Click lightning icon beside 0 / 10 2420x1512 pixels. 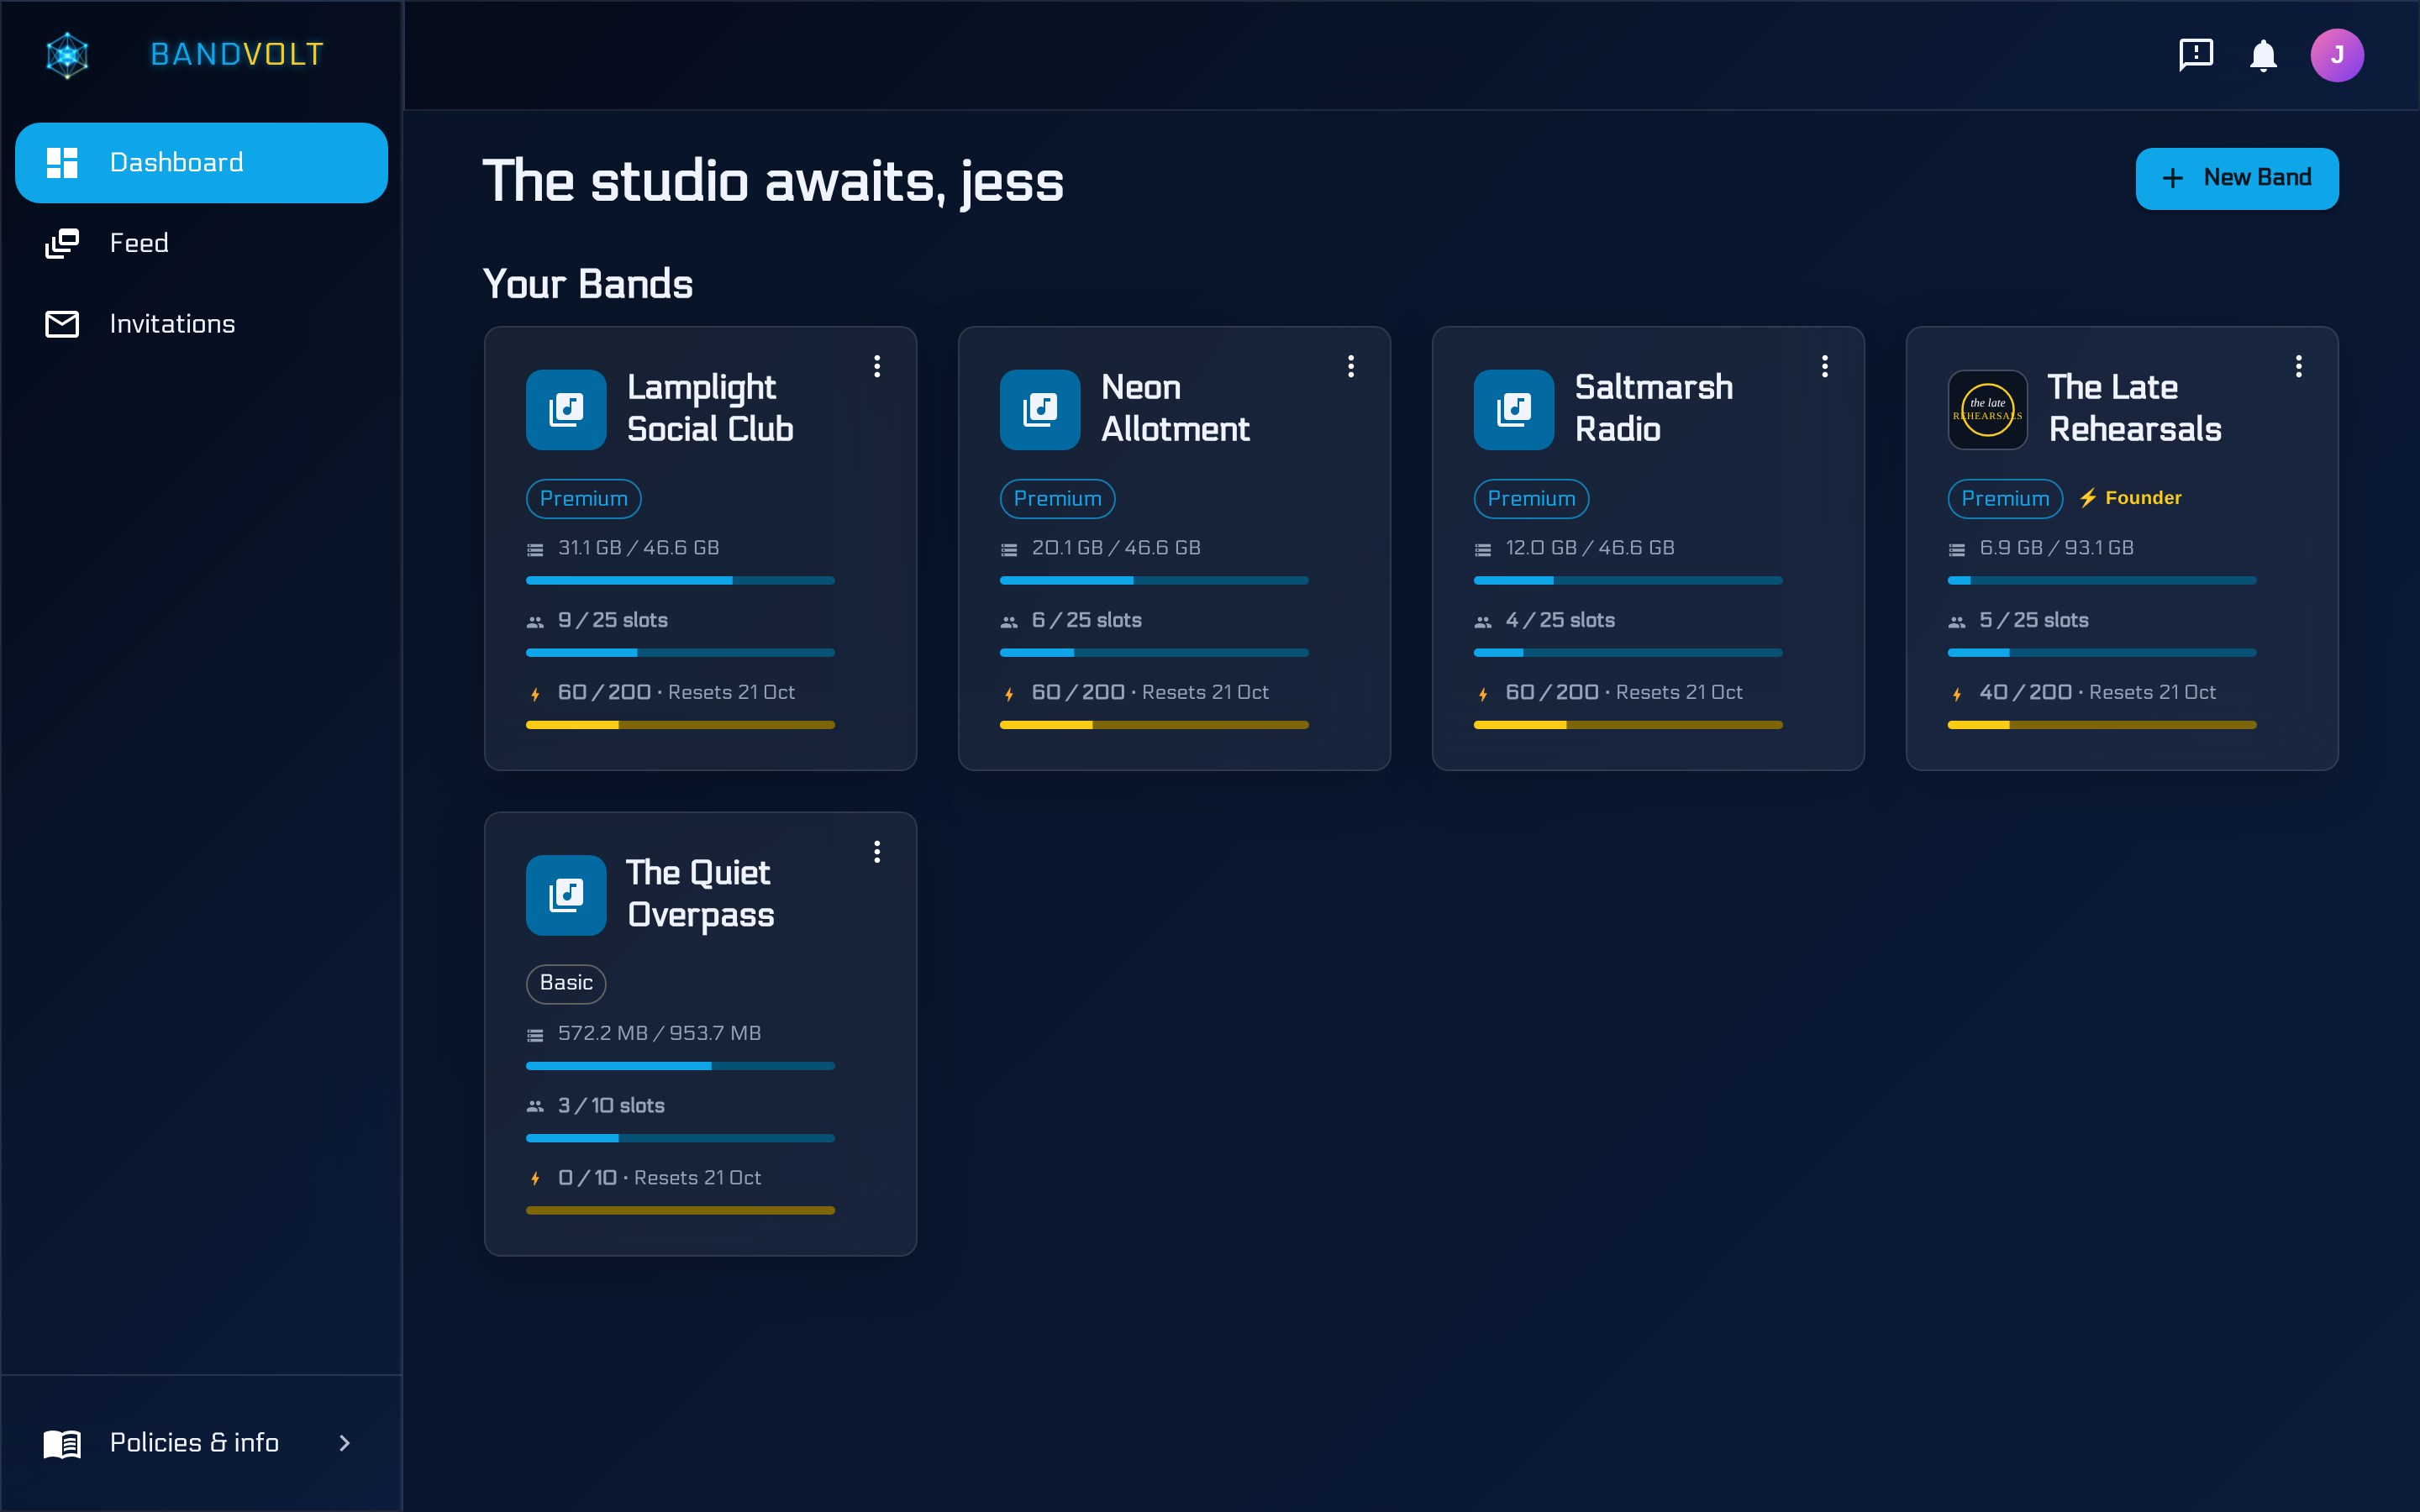[535, 1178]
